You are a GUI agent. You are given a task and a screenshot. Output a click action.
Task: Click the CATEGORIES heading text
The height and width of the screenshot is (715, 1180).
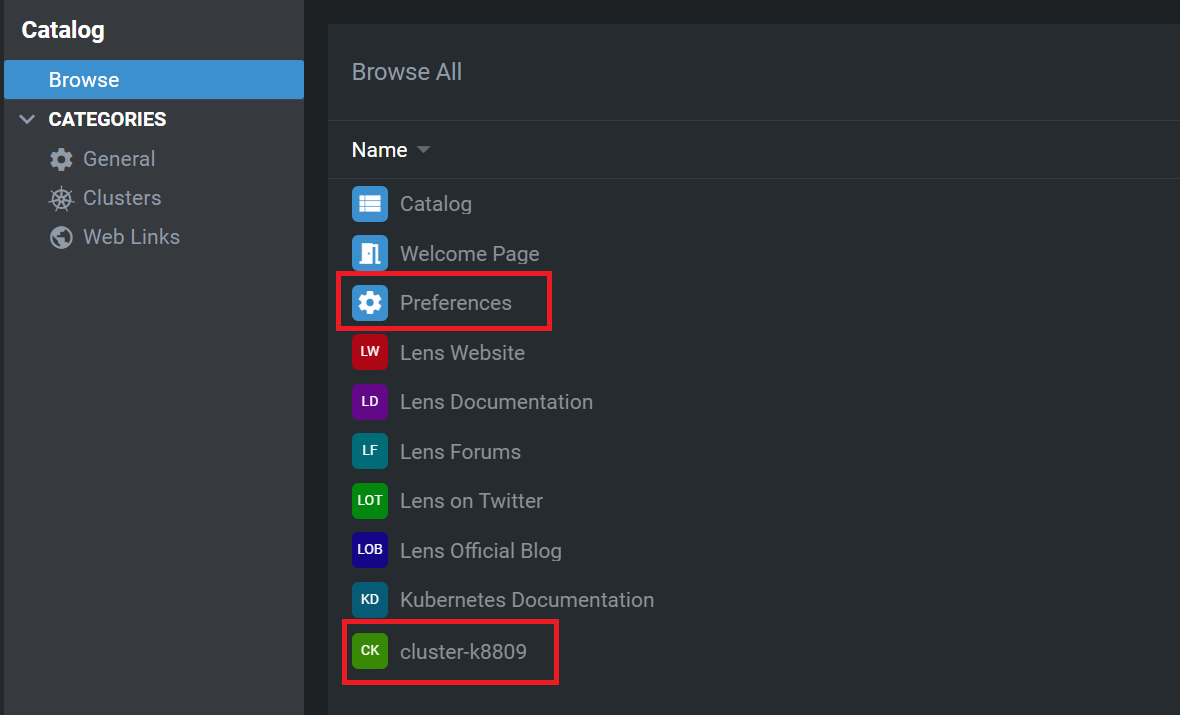[x=108, y=120]
